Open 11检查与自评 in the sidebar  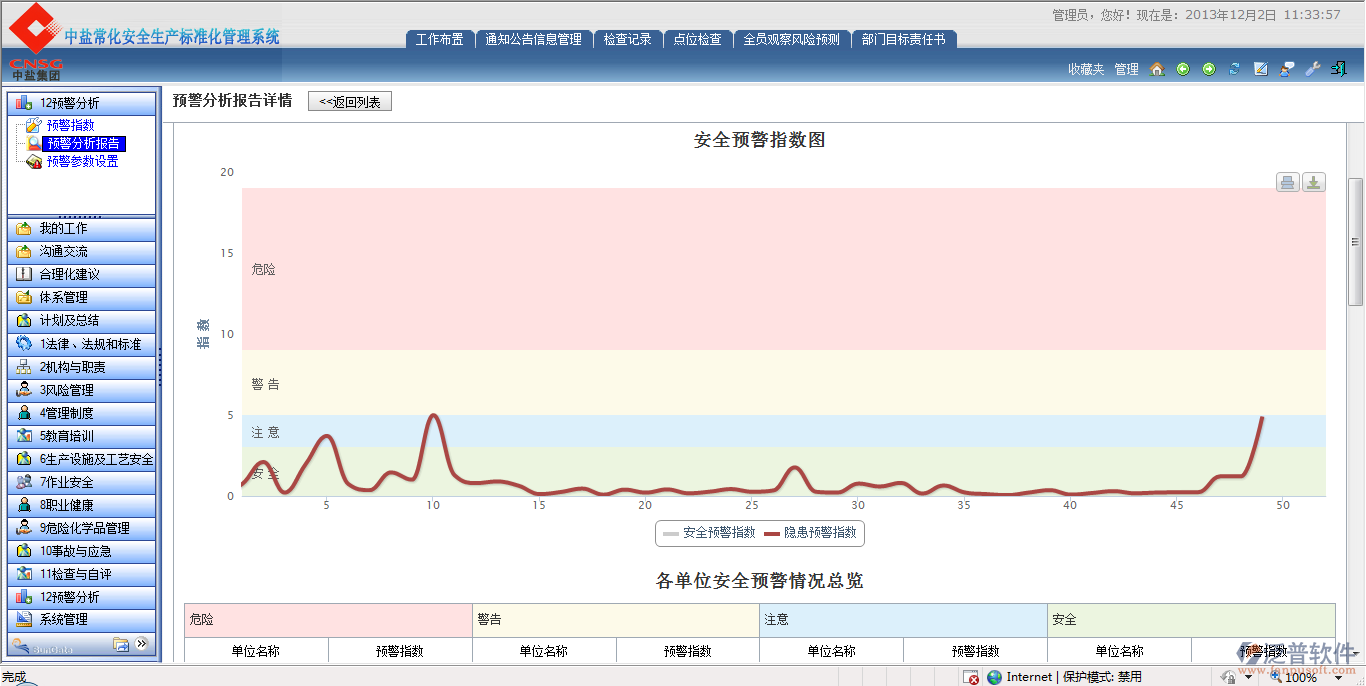(82, 574)
